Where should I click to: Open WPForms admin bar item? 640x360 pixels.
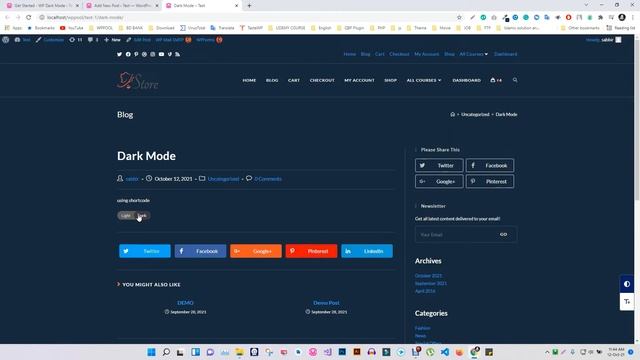pyautogui.click(x=209, y=40)
